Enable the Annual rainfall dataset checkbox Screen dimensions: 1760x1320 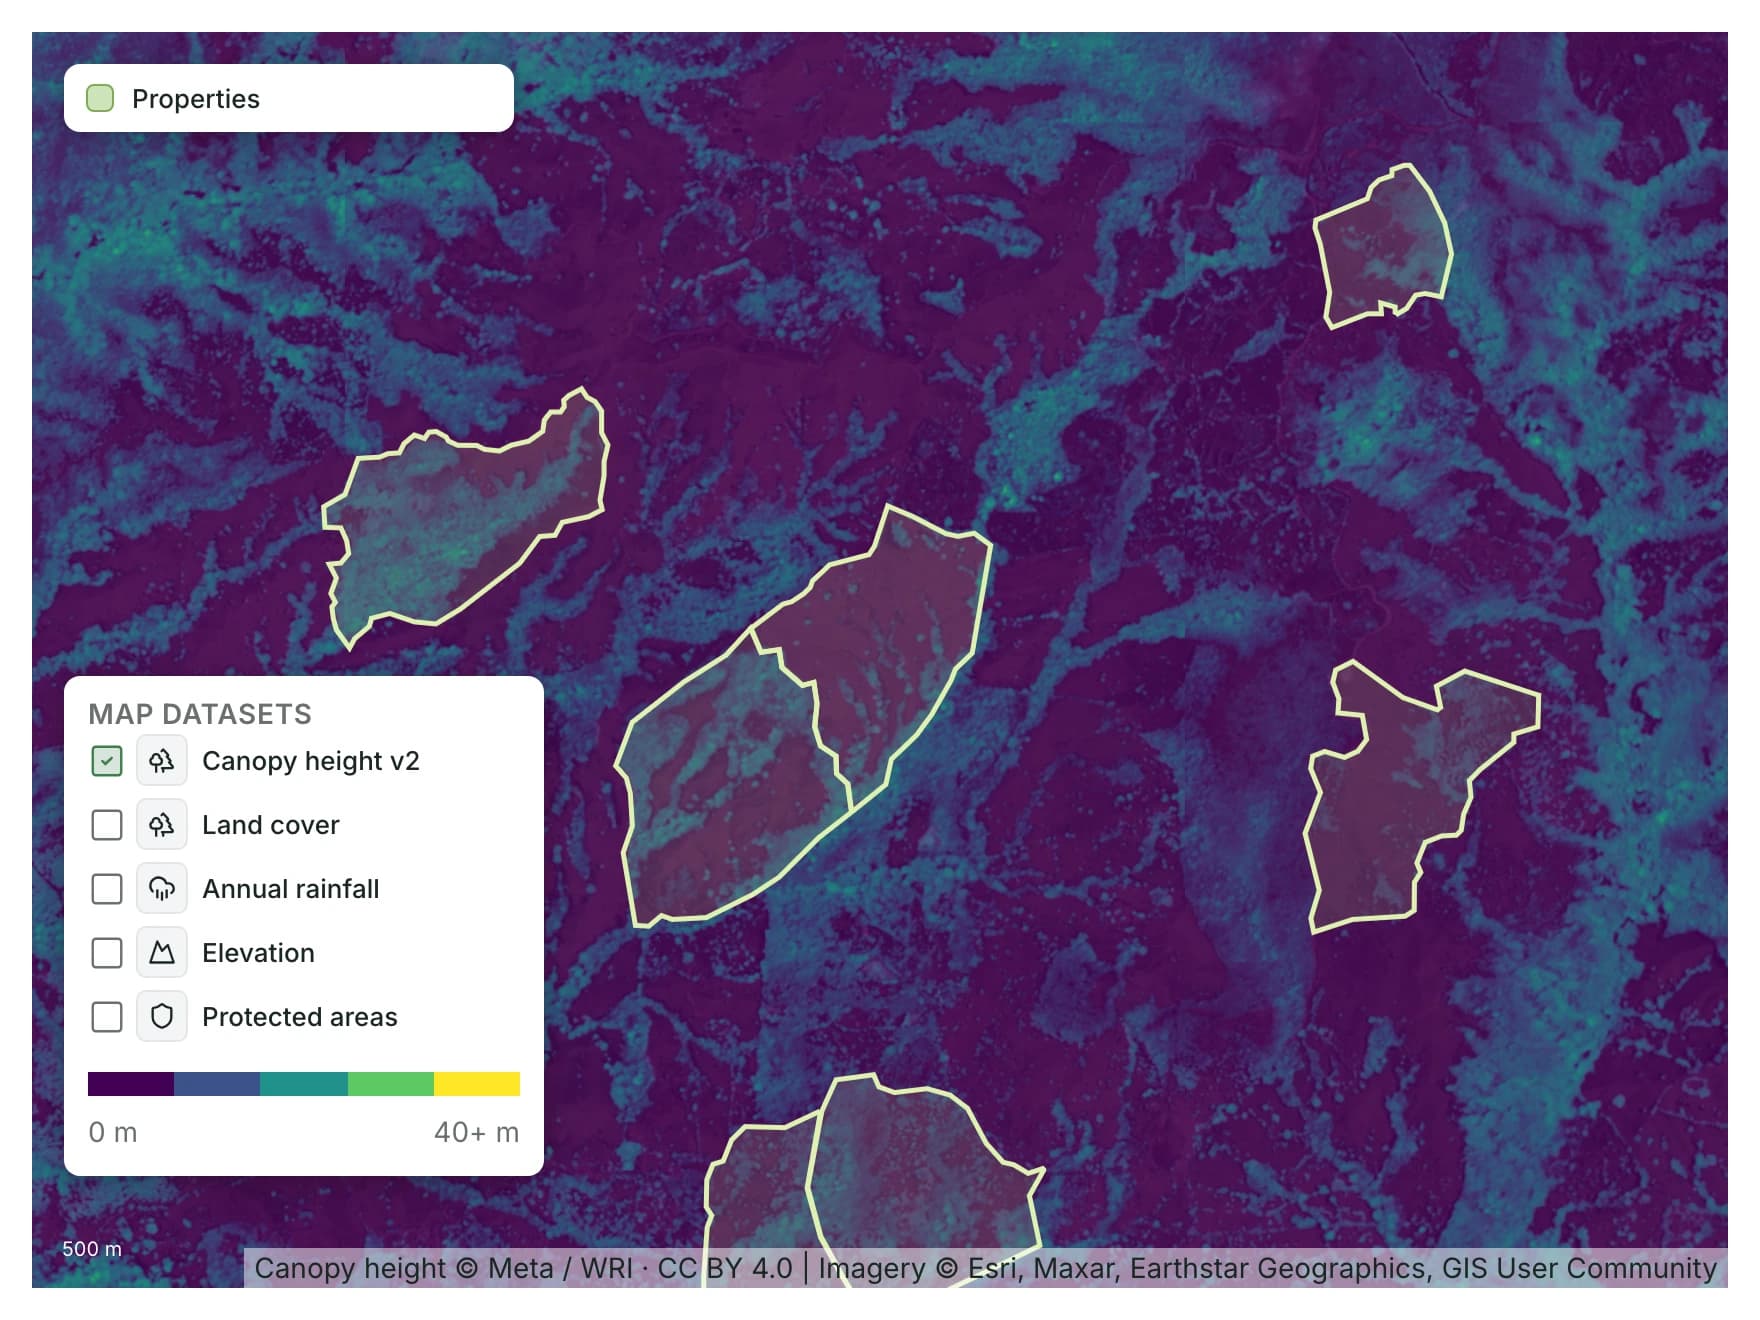tap(107, 889)
